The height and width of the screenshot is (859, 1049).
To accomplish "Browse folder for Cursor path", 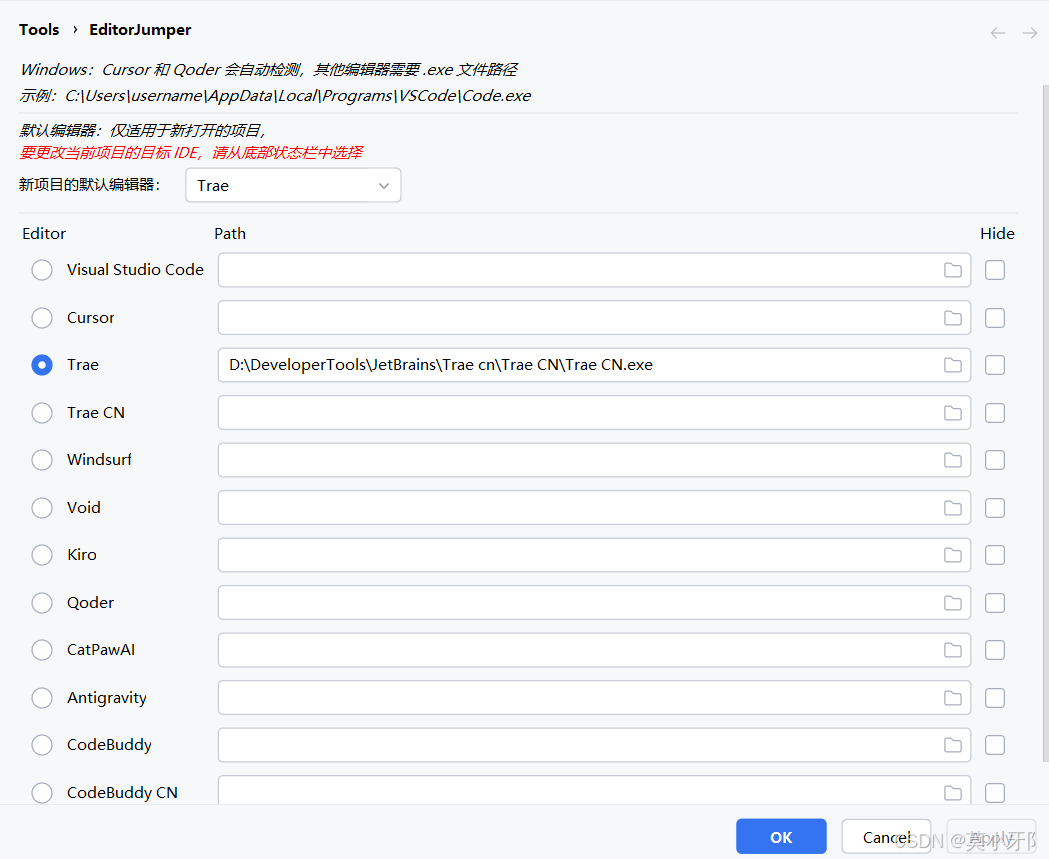I will pyautogui.click(x=953, y=318).
